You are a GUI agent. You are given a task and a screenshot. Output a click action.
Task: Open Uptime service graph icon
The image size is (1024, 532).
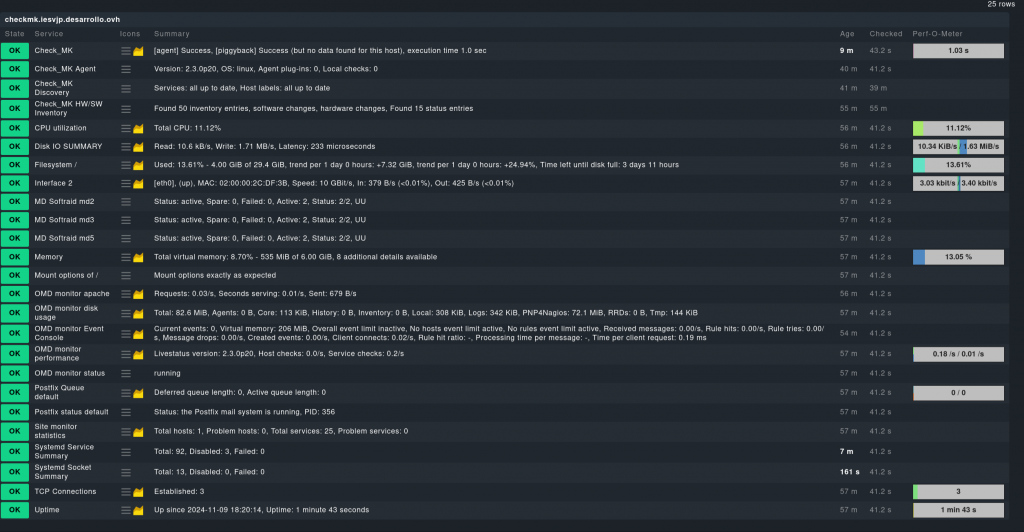pos(139,510)
